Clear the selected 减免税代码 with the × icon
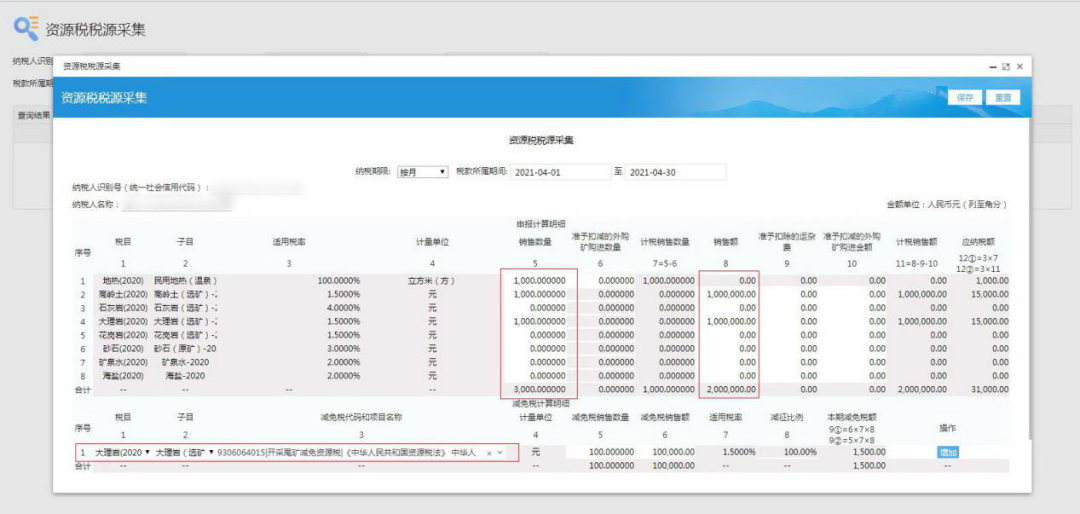The image size is (1080, 514). pyautogui.click(x=489, y=453)
